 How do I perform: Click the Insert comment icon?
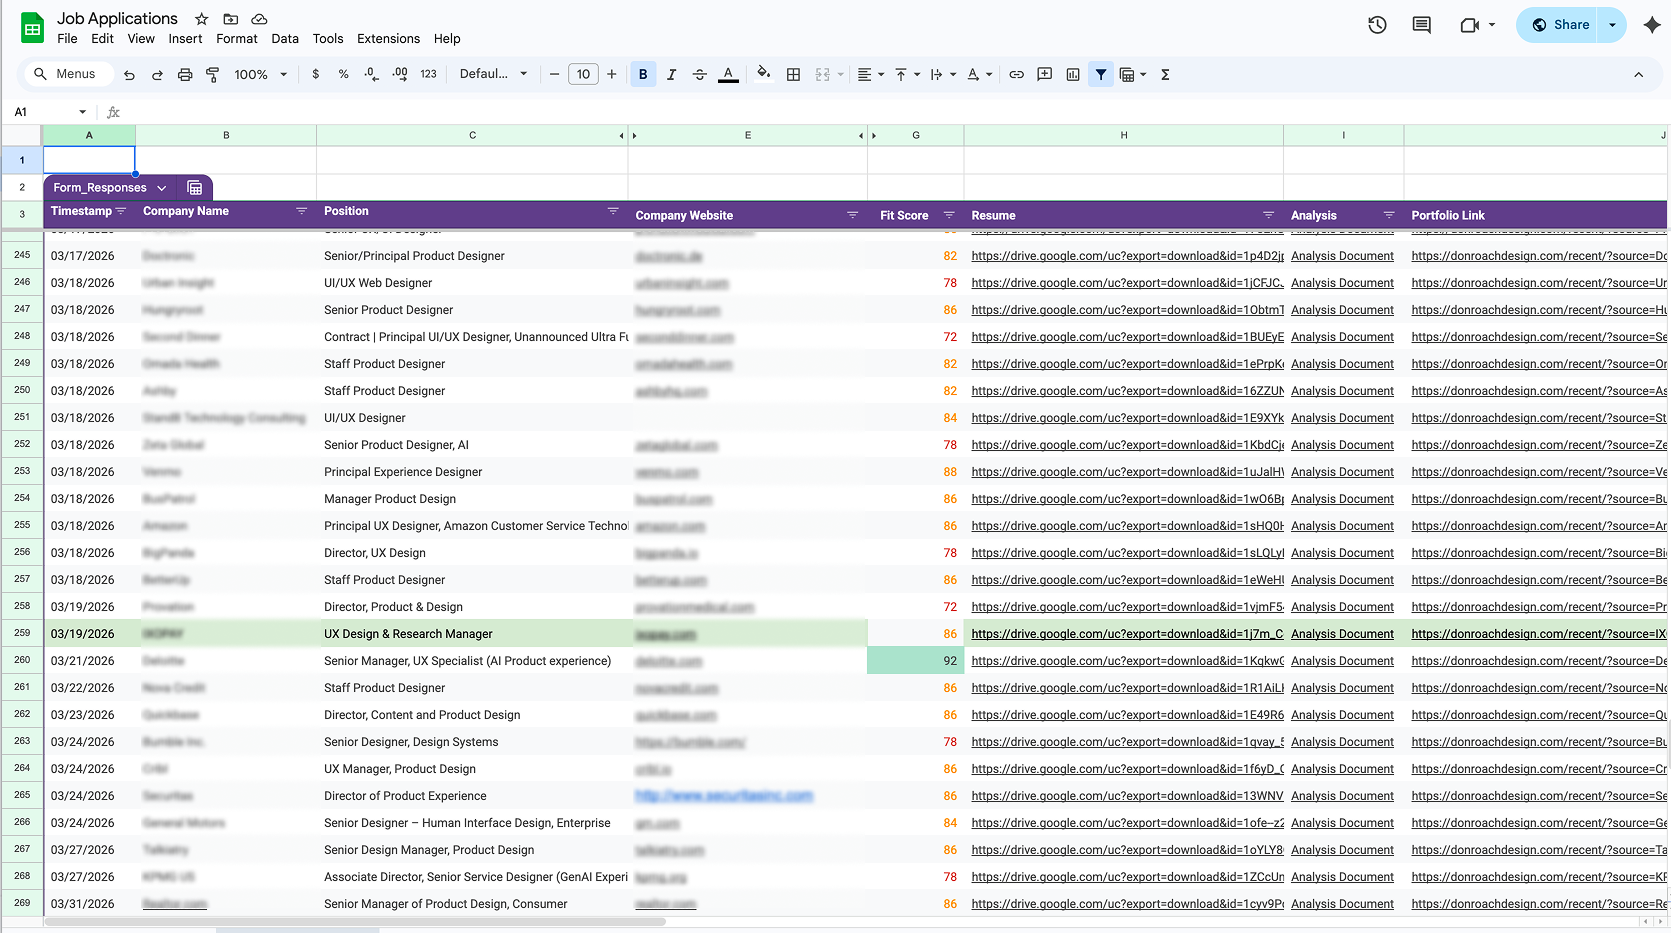coord(1044,74)
